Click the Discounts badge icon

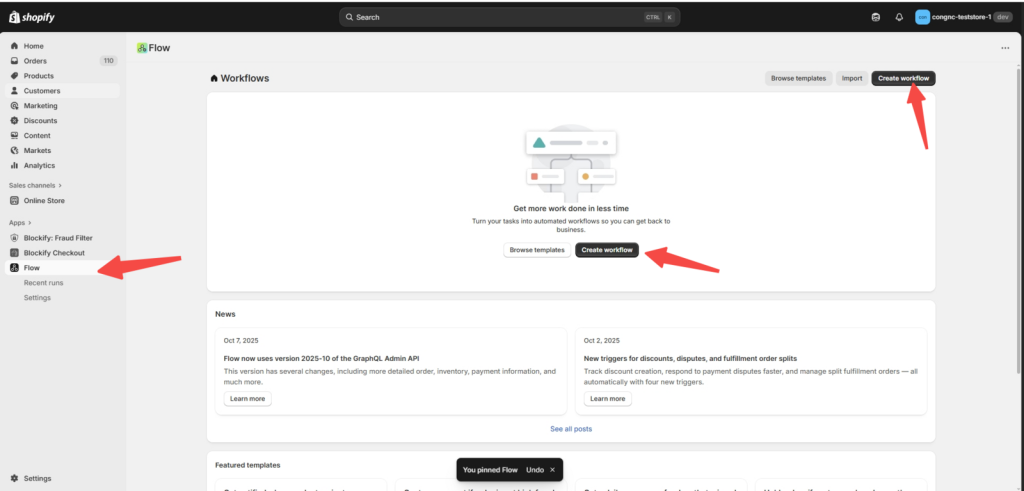(14, 121)
